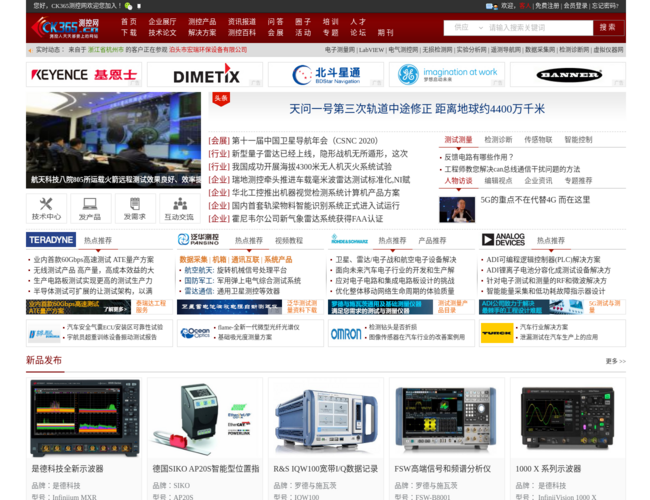Open 期刊 in the navigation menu
The image size is (650, 500).
(x=386, y=33)
